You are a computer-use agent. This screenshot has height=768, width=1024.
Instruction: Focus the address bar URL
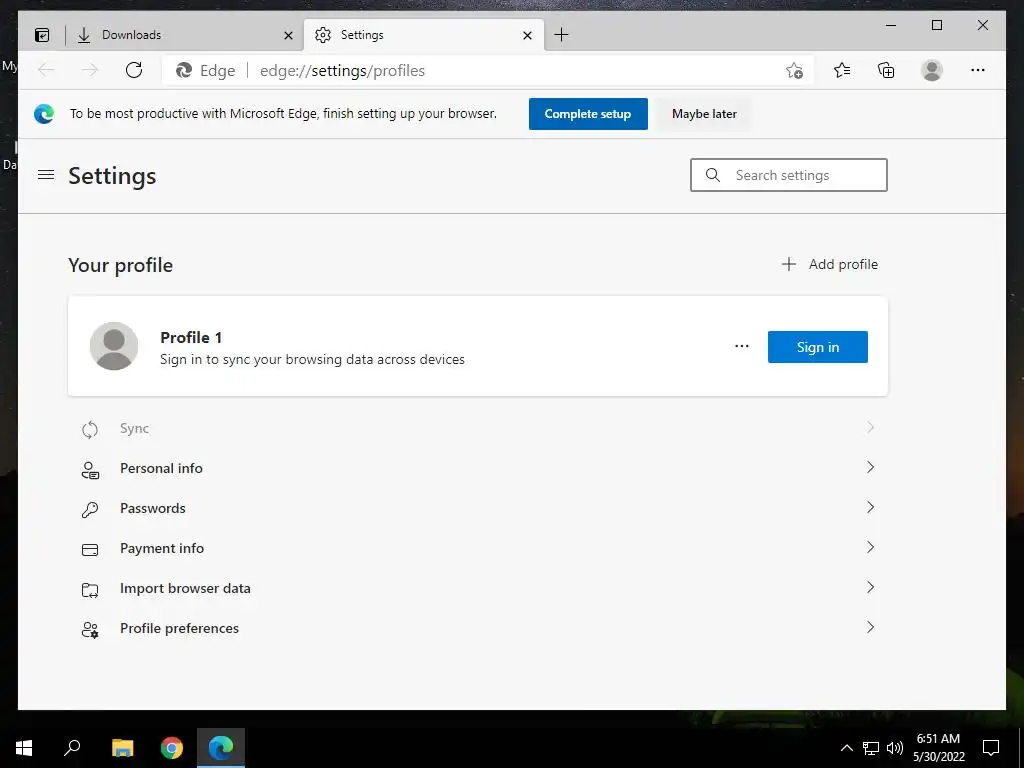[x=342, y=71]
